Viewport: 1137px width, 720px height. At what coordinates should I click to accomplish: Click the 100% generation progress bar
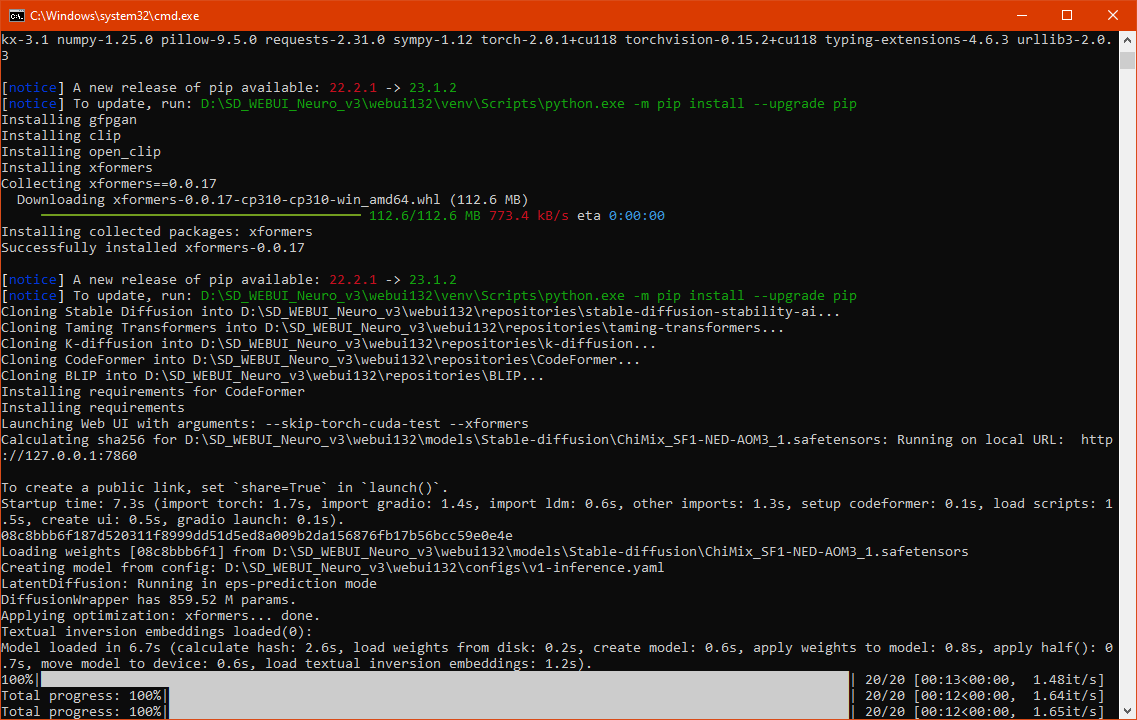[x=445, y=679]
